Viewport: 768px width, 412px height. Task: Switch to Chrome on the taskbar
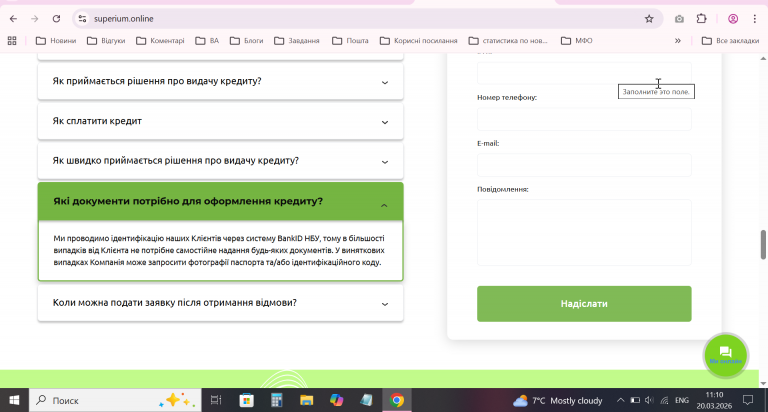(397, 400)
